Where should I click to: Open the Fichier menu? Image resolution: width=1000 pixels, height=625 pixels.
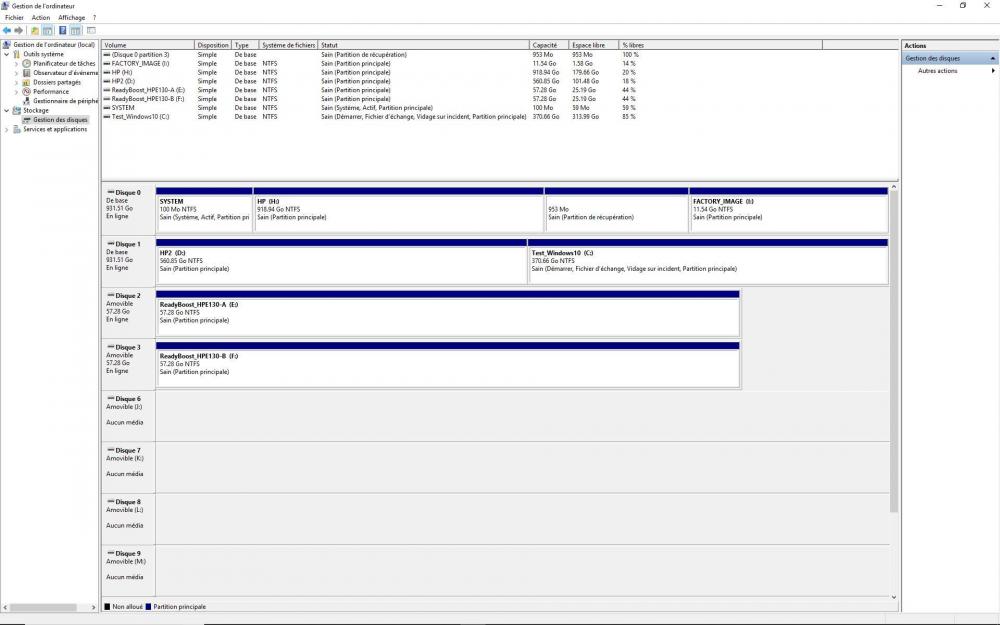(12, 17)
